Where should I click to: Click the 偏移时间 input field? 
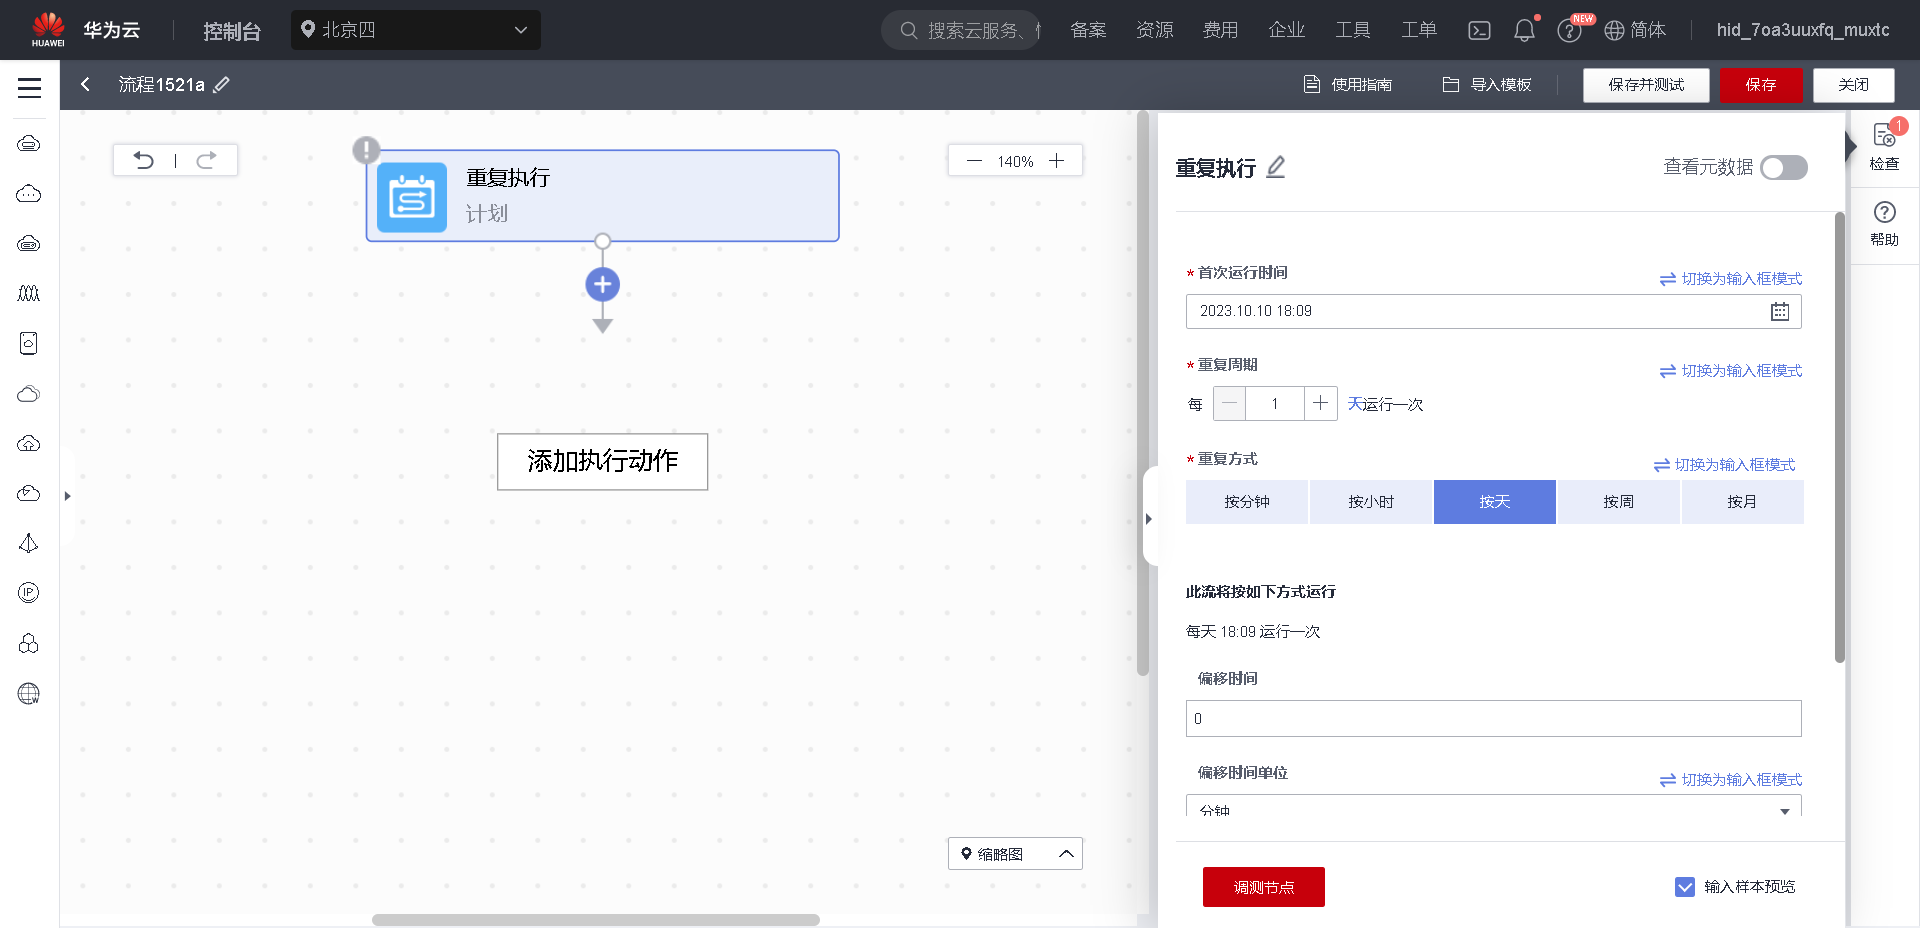coord(1494,719)
